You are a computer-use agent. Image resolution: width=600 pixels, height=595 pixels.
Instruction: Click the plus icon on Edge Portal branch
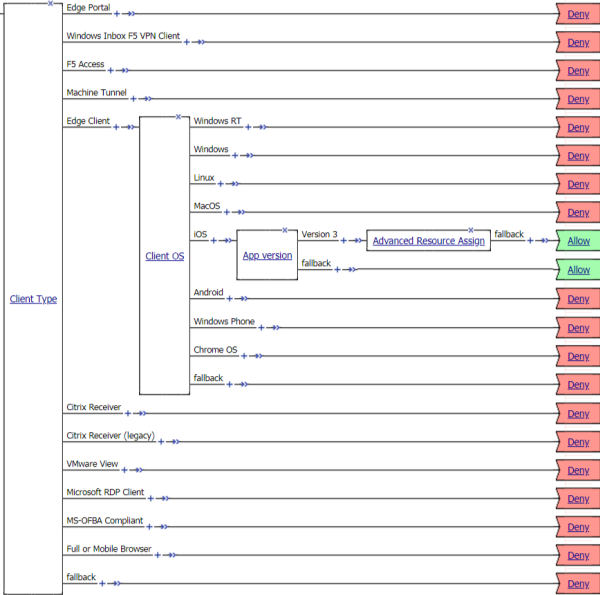[x=117, y=14]
